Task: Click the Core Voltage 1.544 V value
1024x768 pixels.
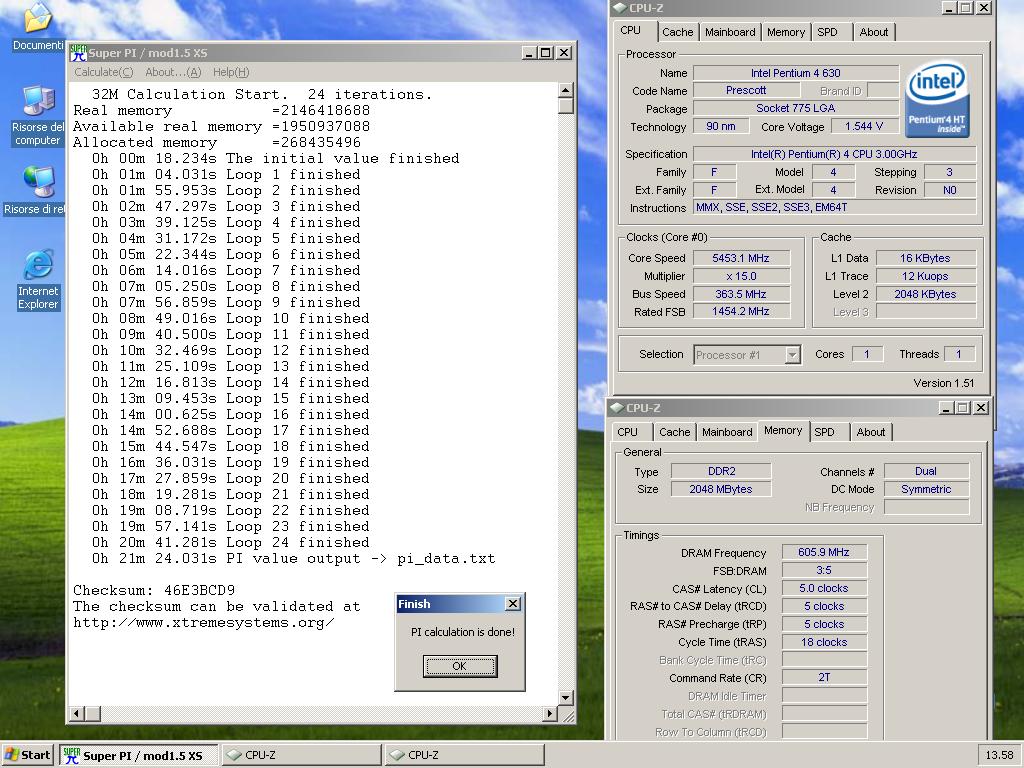Action: coord(863,127)
